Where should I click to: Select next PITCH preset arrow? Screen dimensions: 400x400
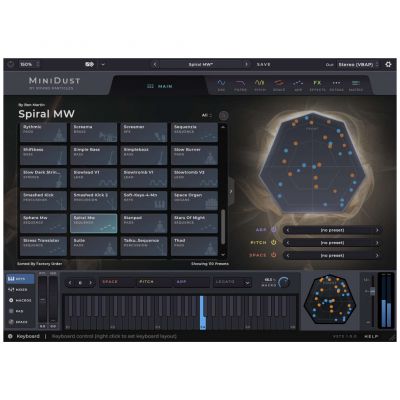point(377,243)
